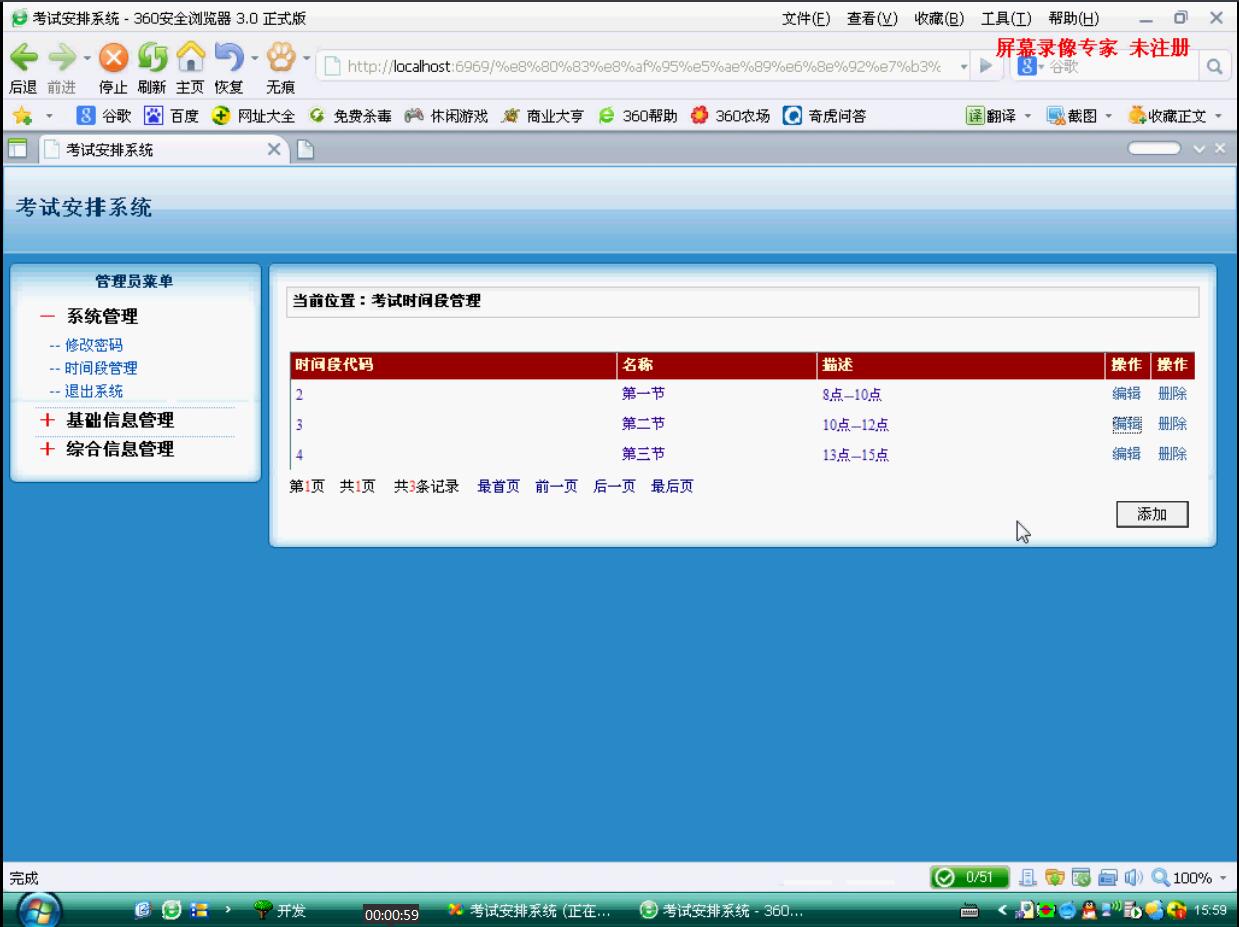Open the 翻译 dropdown arrow
This screenshot has width=1239, height=927.
1027,117
